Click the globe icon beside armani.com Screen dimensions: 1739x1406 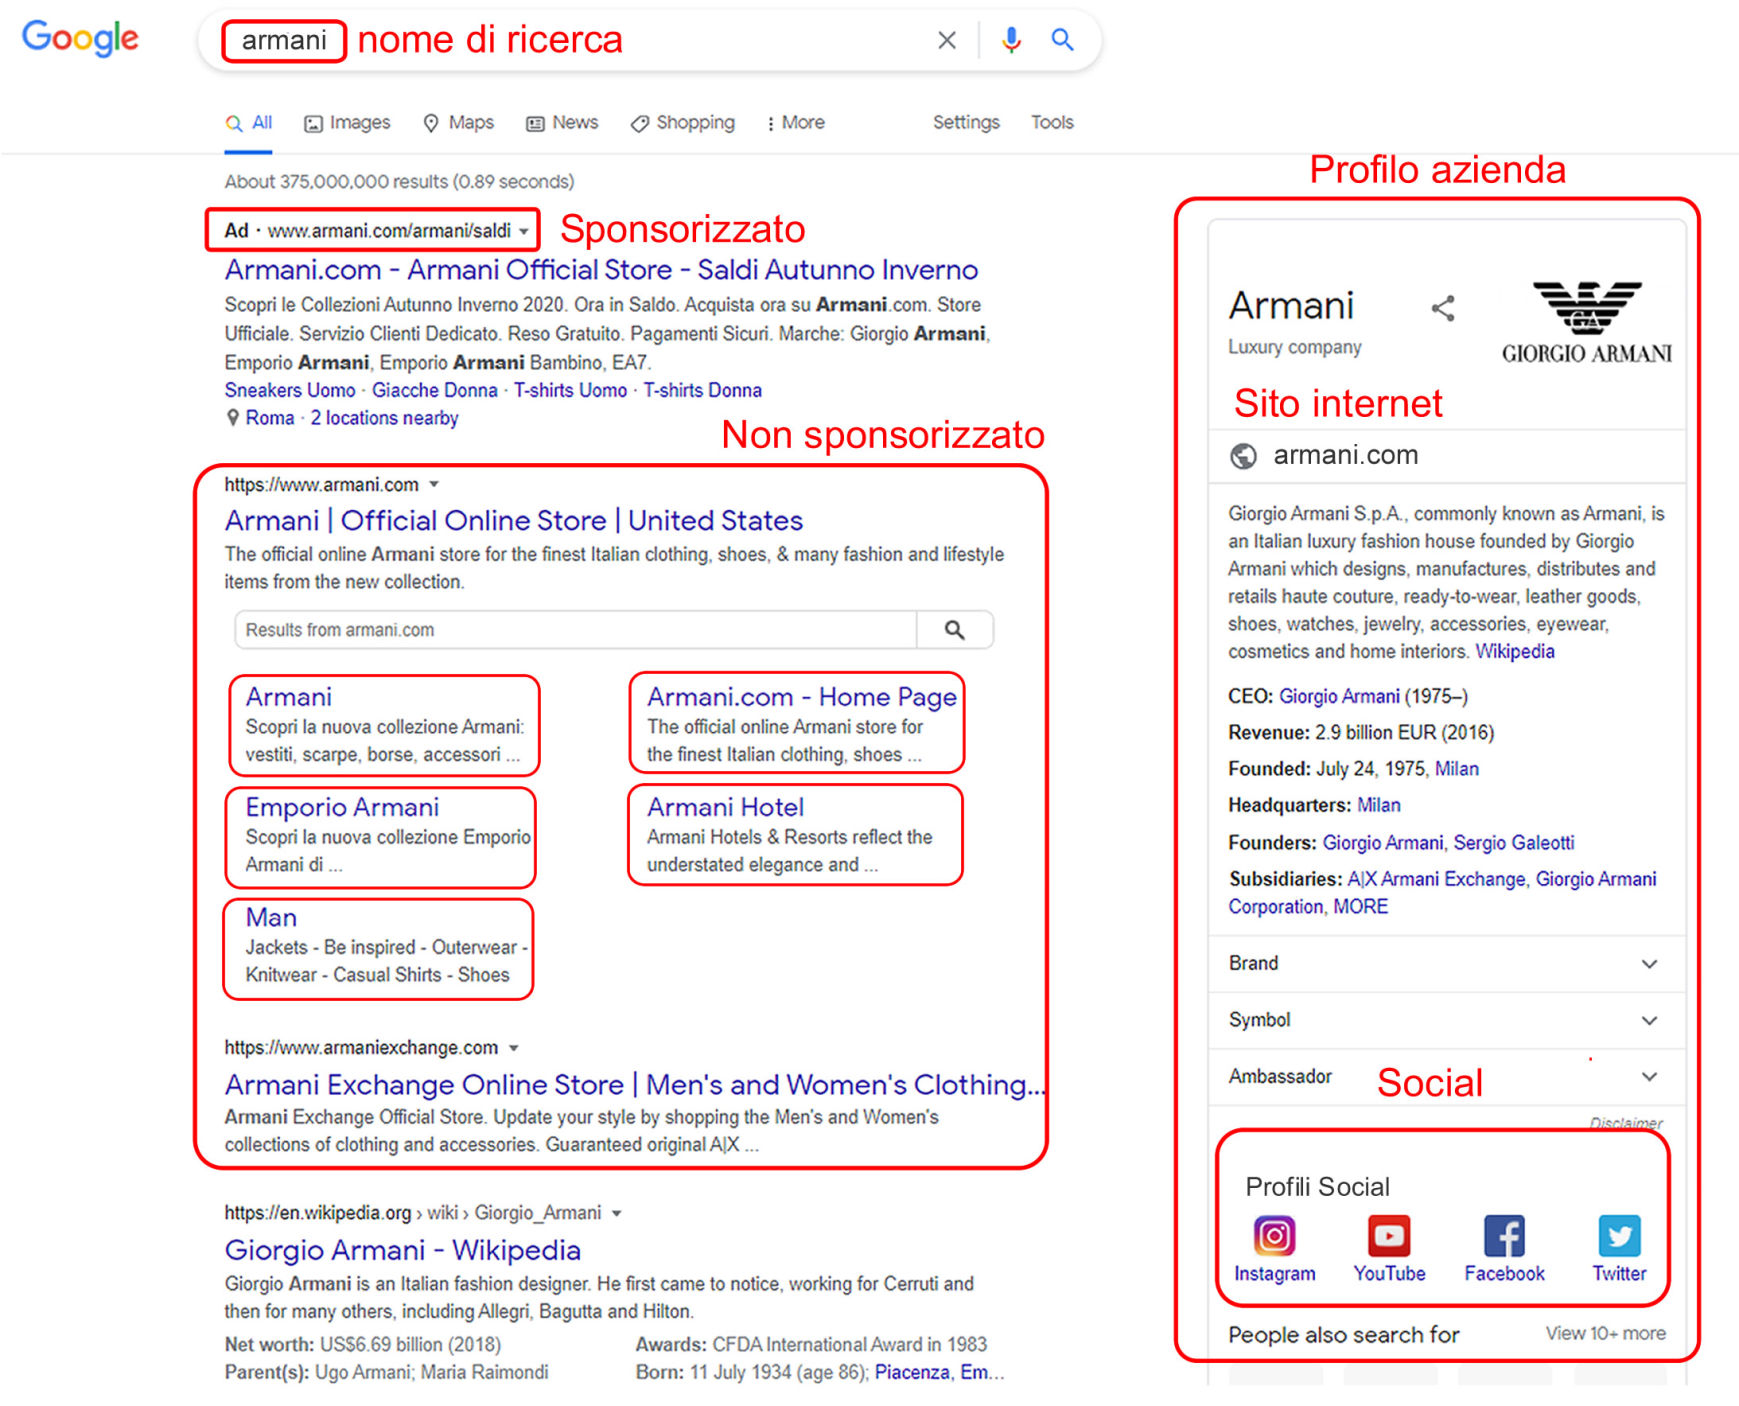1243,456
